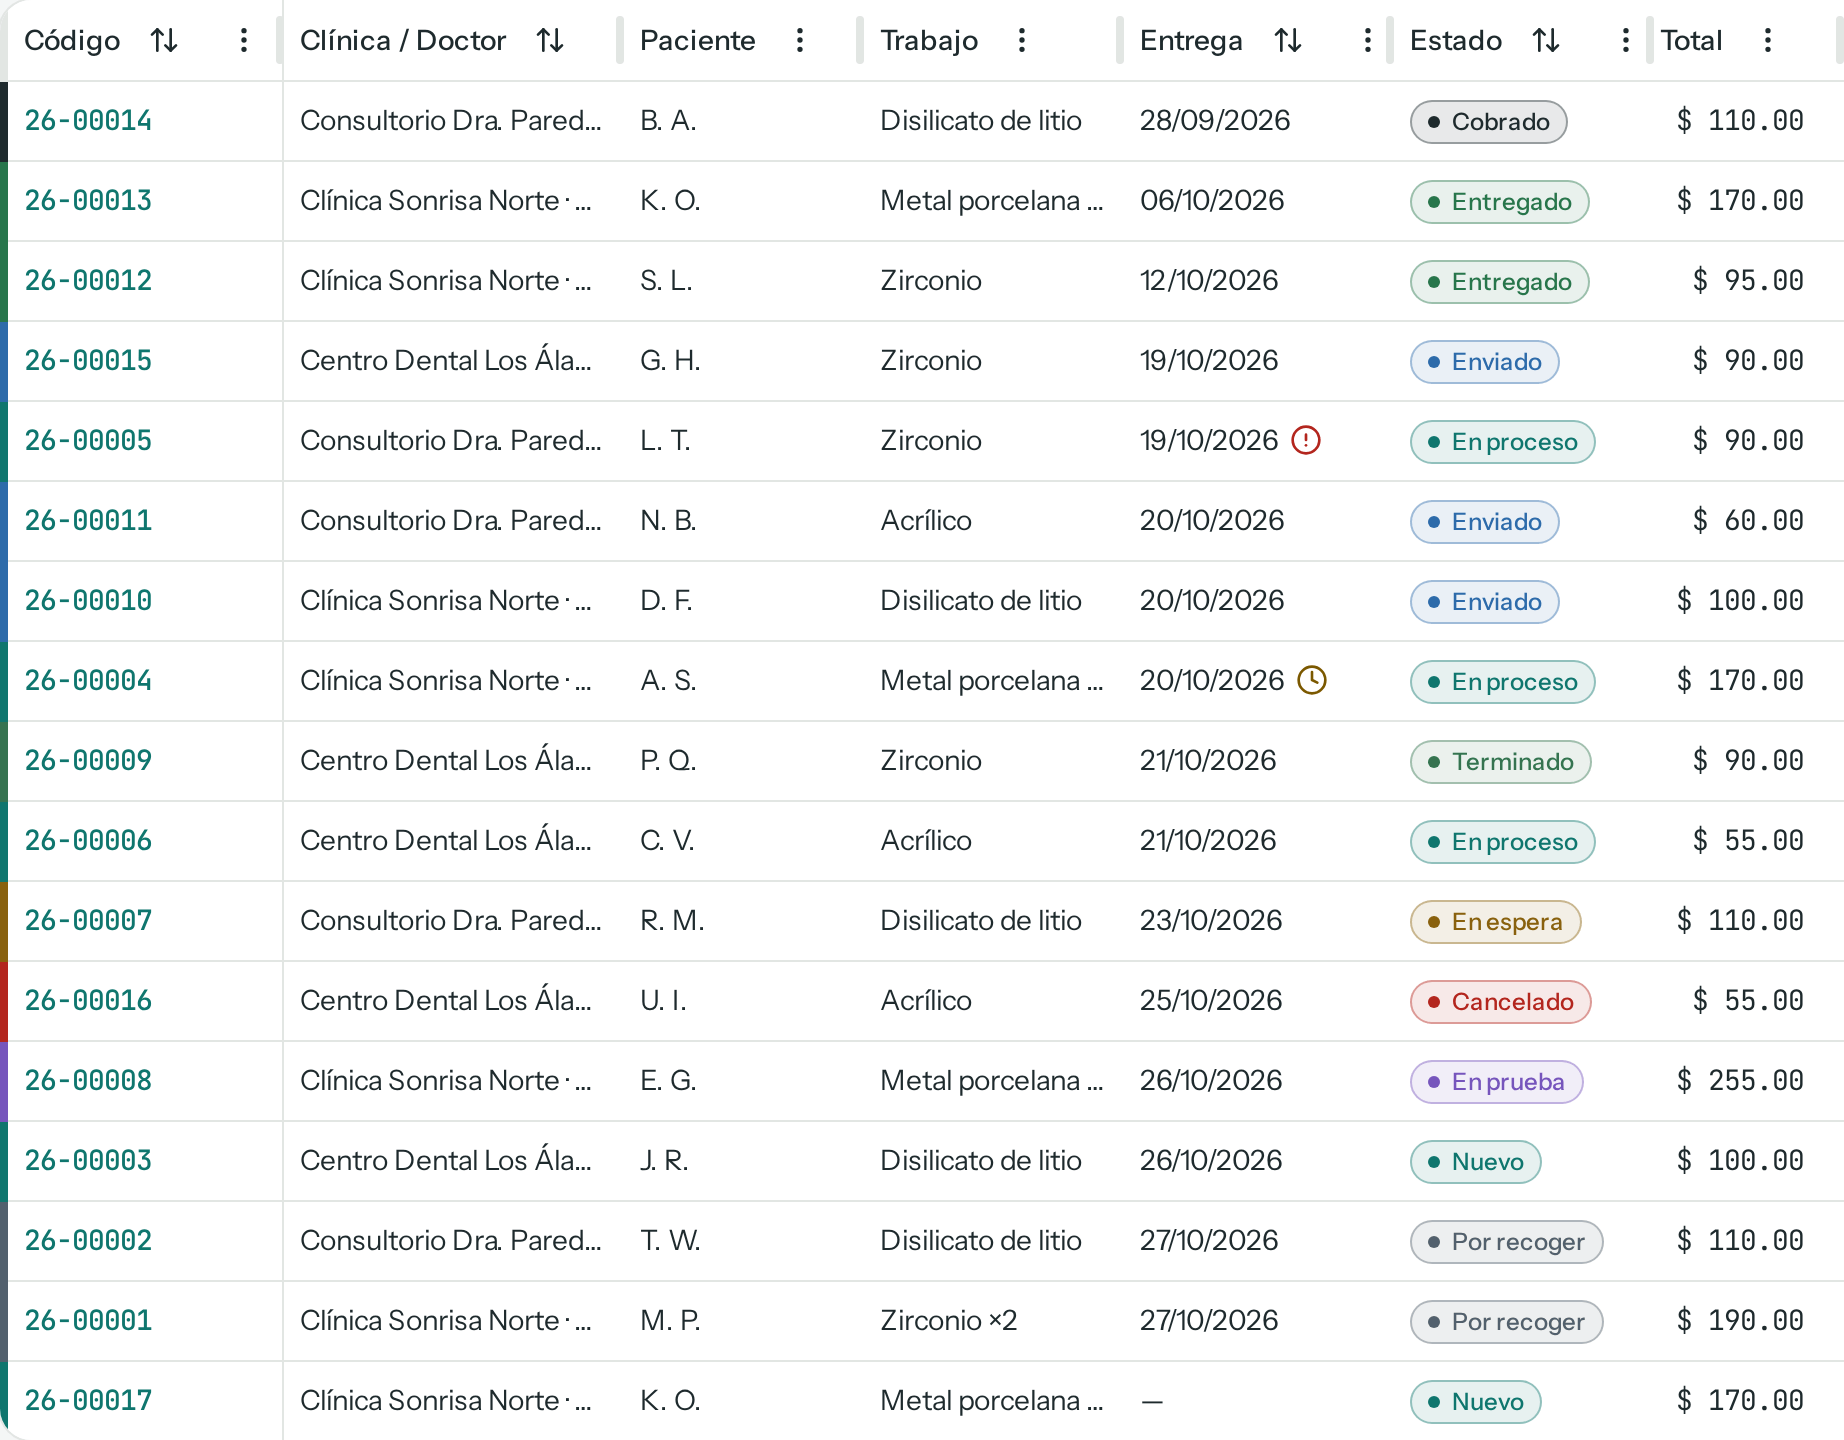The width and height of the screenshot is (1844, 1440).
Task: Sort by Clínica / Doctor arrows icon
Action: click(550, 40)
